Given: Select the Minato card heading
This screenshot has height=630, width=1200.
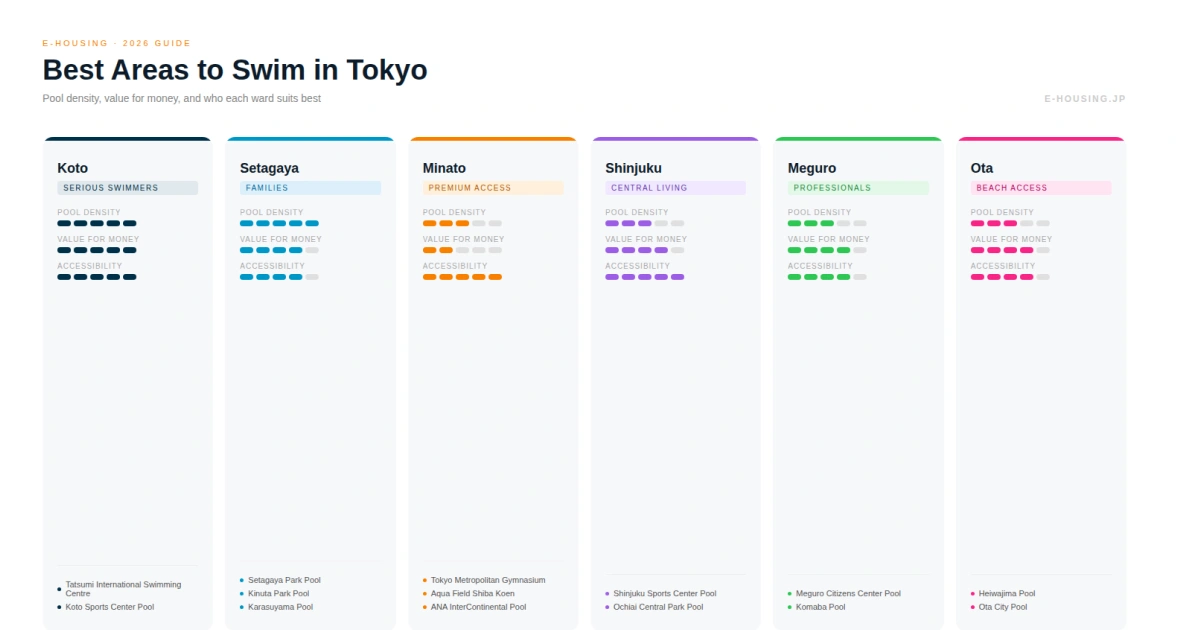Looking at the screenshot, I should point(444,168).
